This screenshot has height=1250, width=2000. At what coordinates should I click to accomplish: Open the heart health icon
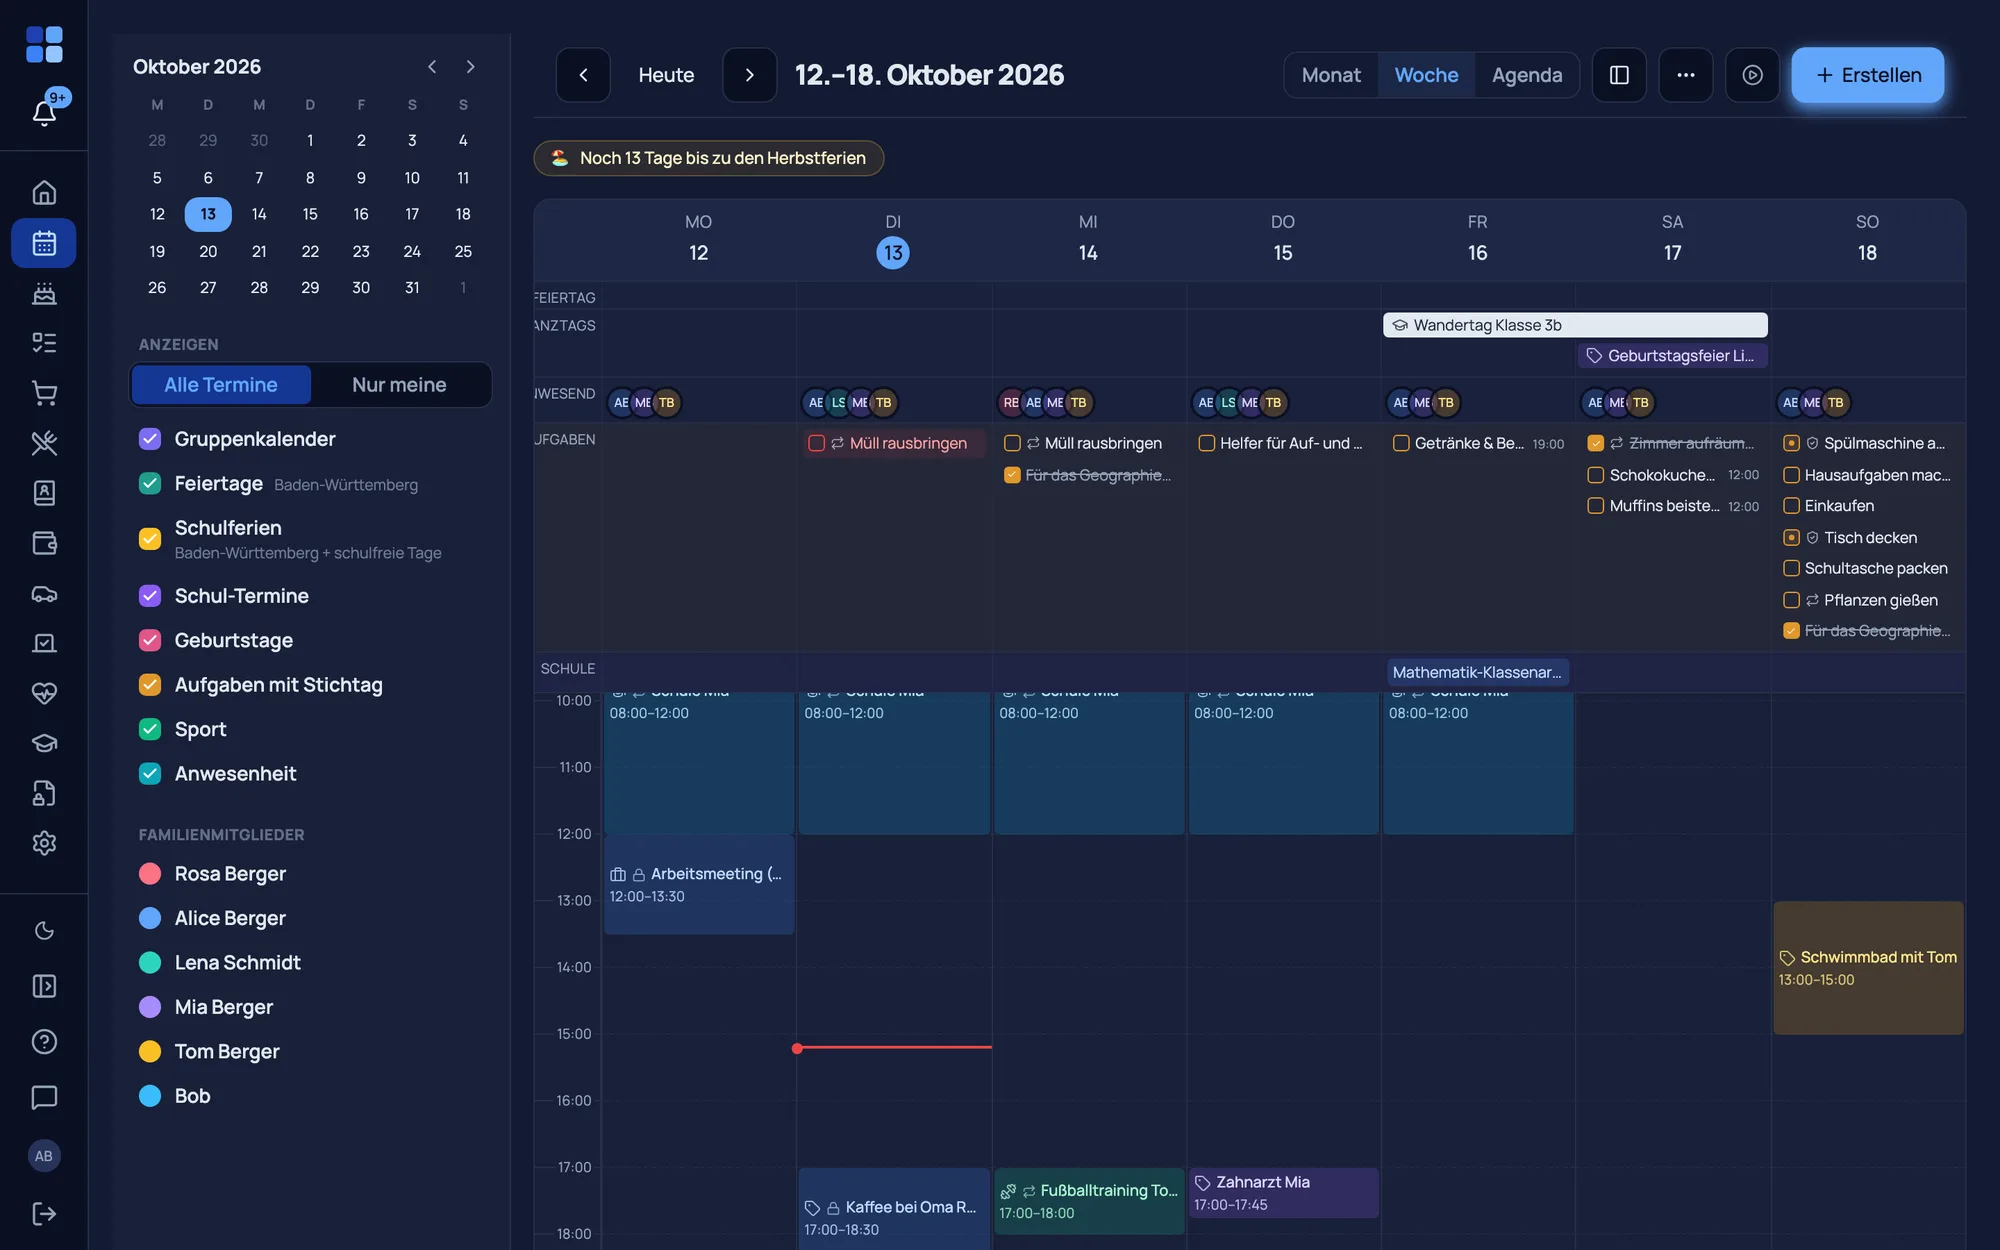pos(44,693)
